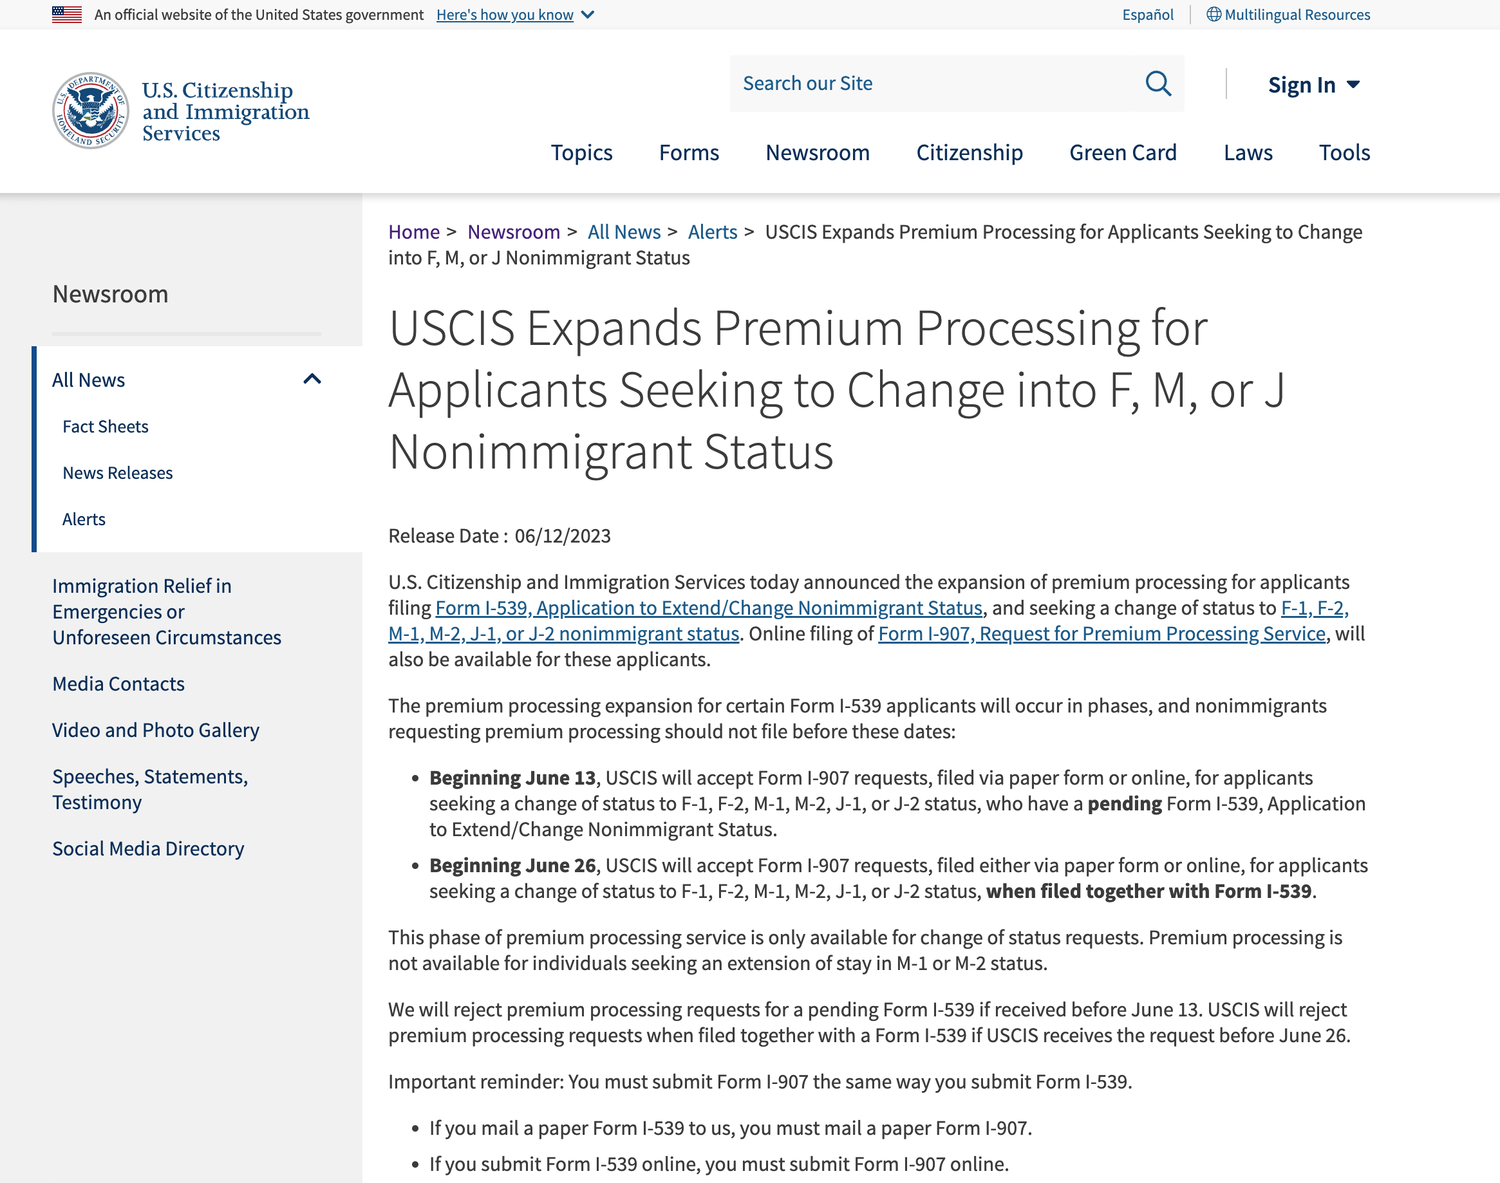Open the Form I-907 Premium Processing link
This screenshot has width=1500, height=1183.
(1102, 634)
